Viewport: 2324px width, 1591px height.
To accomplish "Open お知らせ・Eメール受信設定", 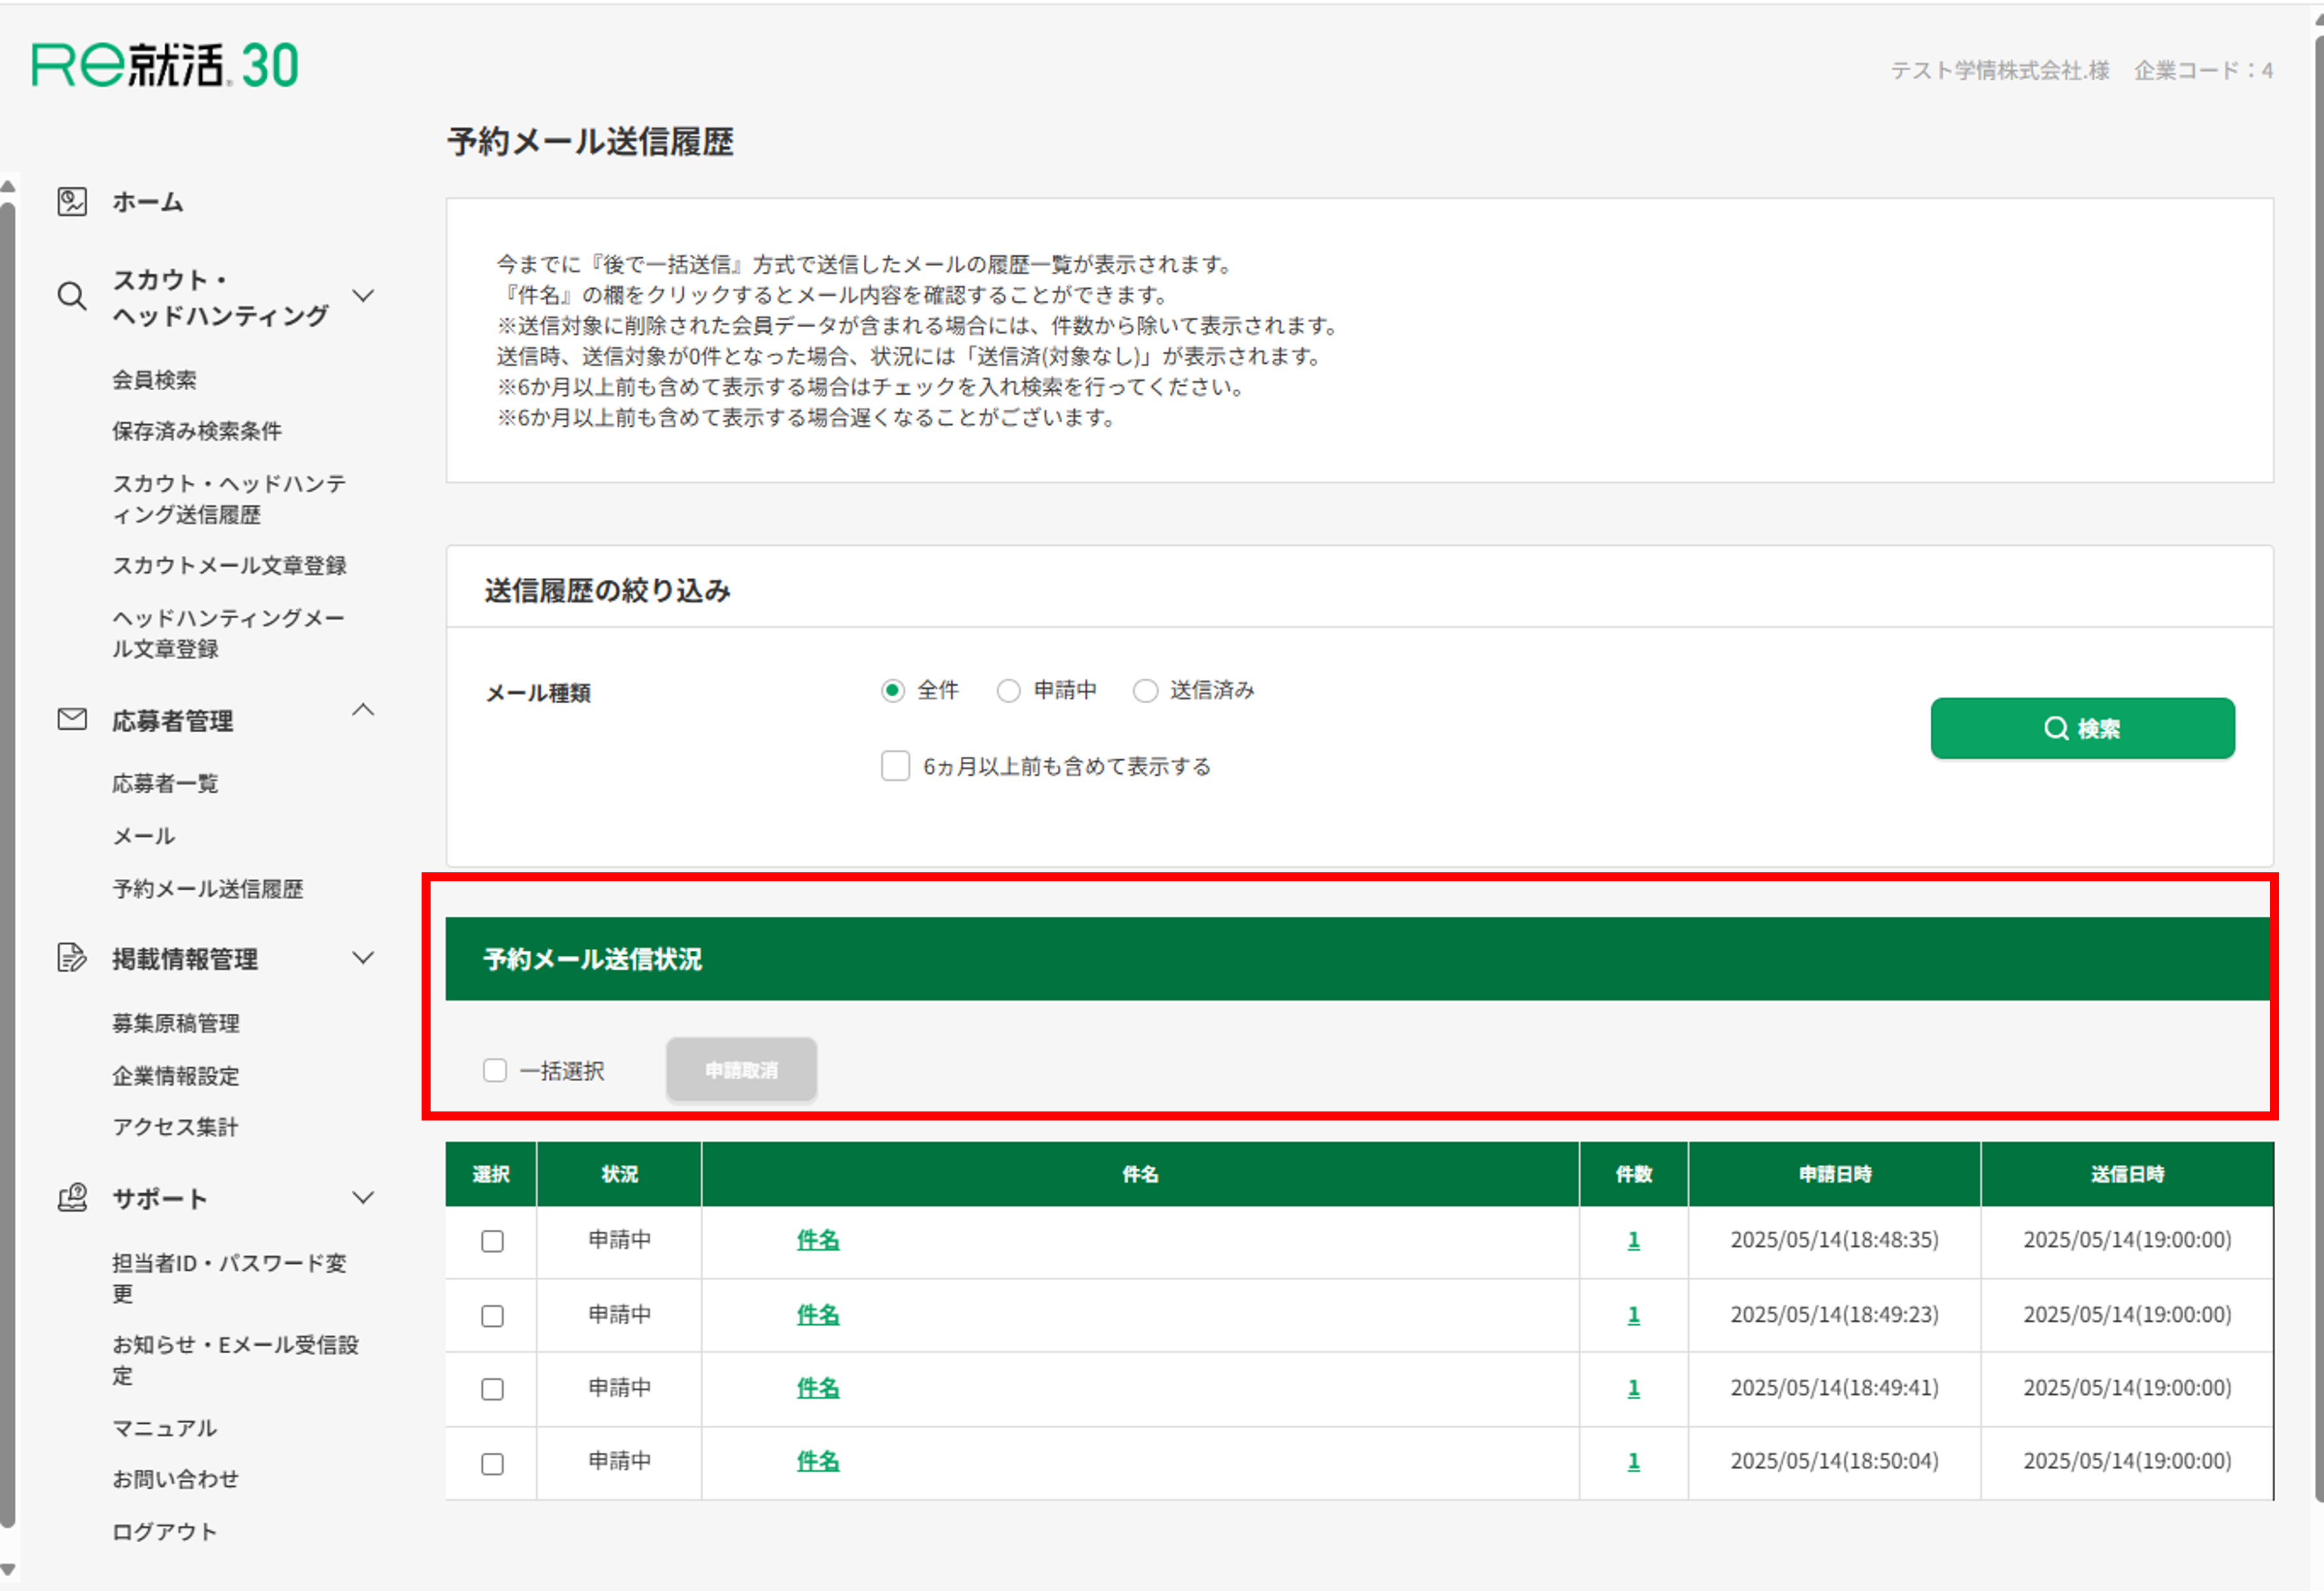I will coord(236,1360).
